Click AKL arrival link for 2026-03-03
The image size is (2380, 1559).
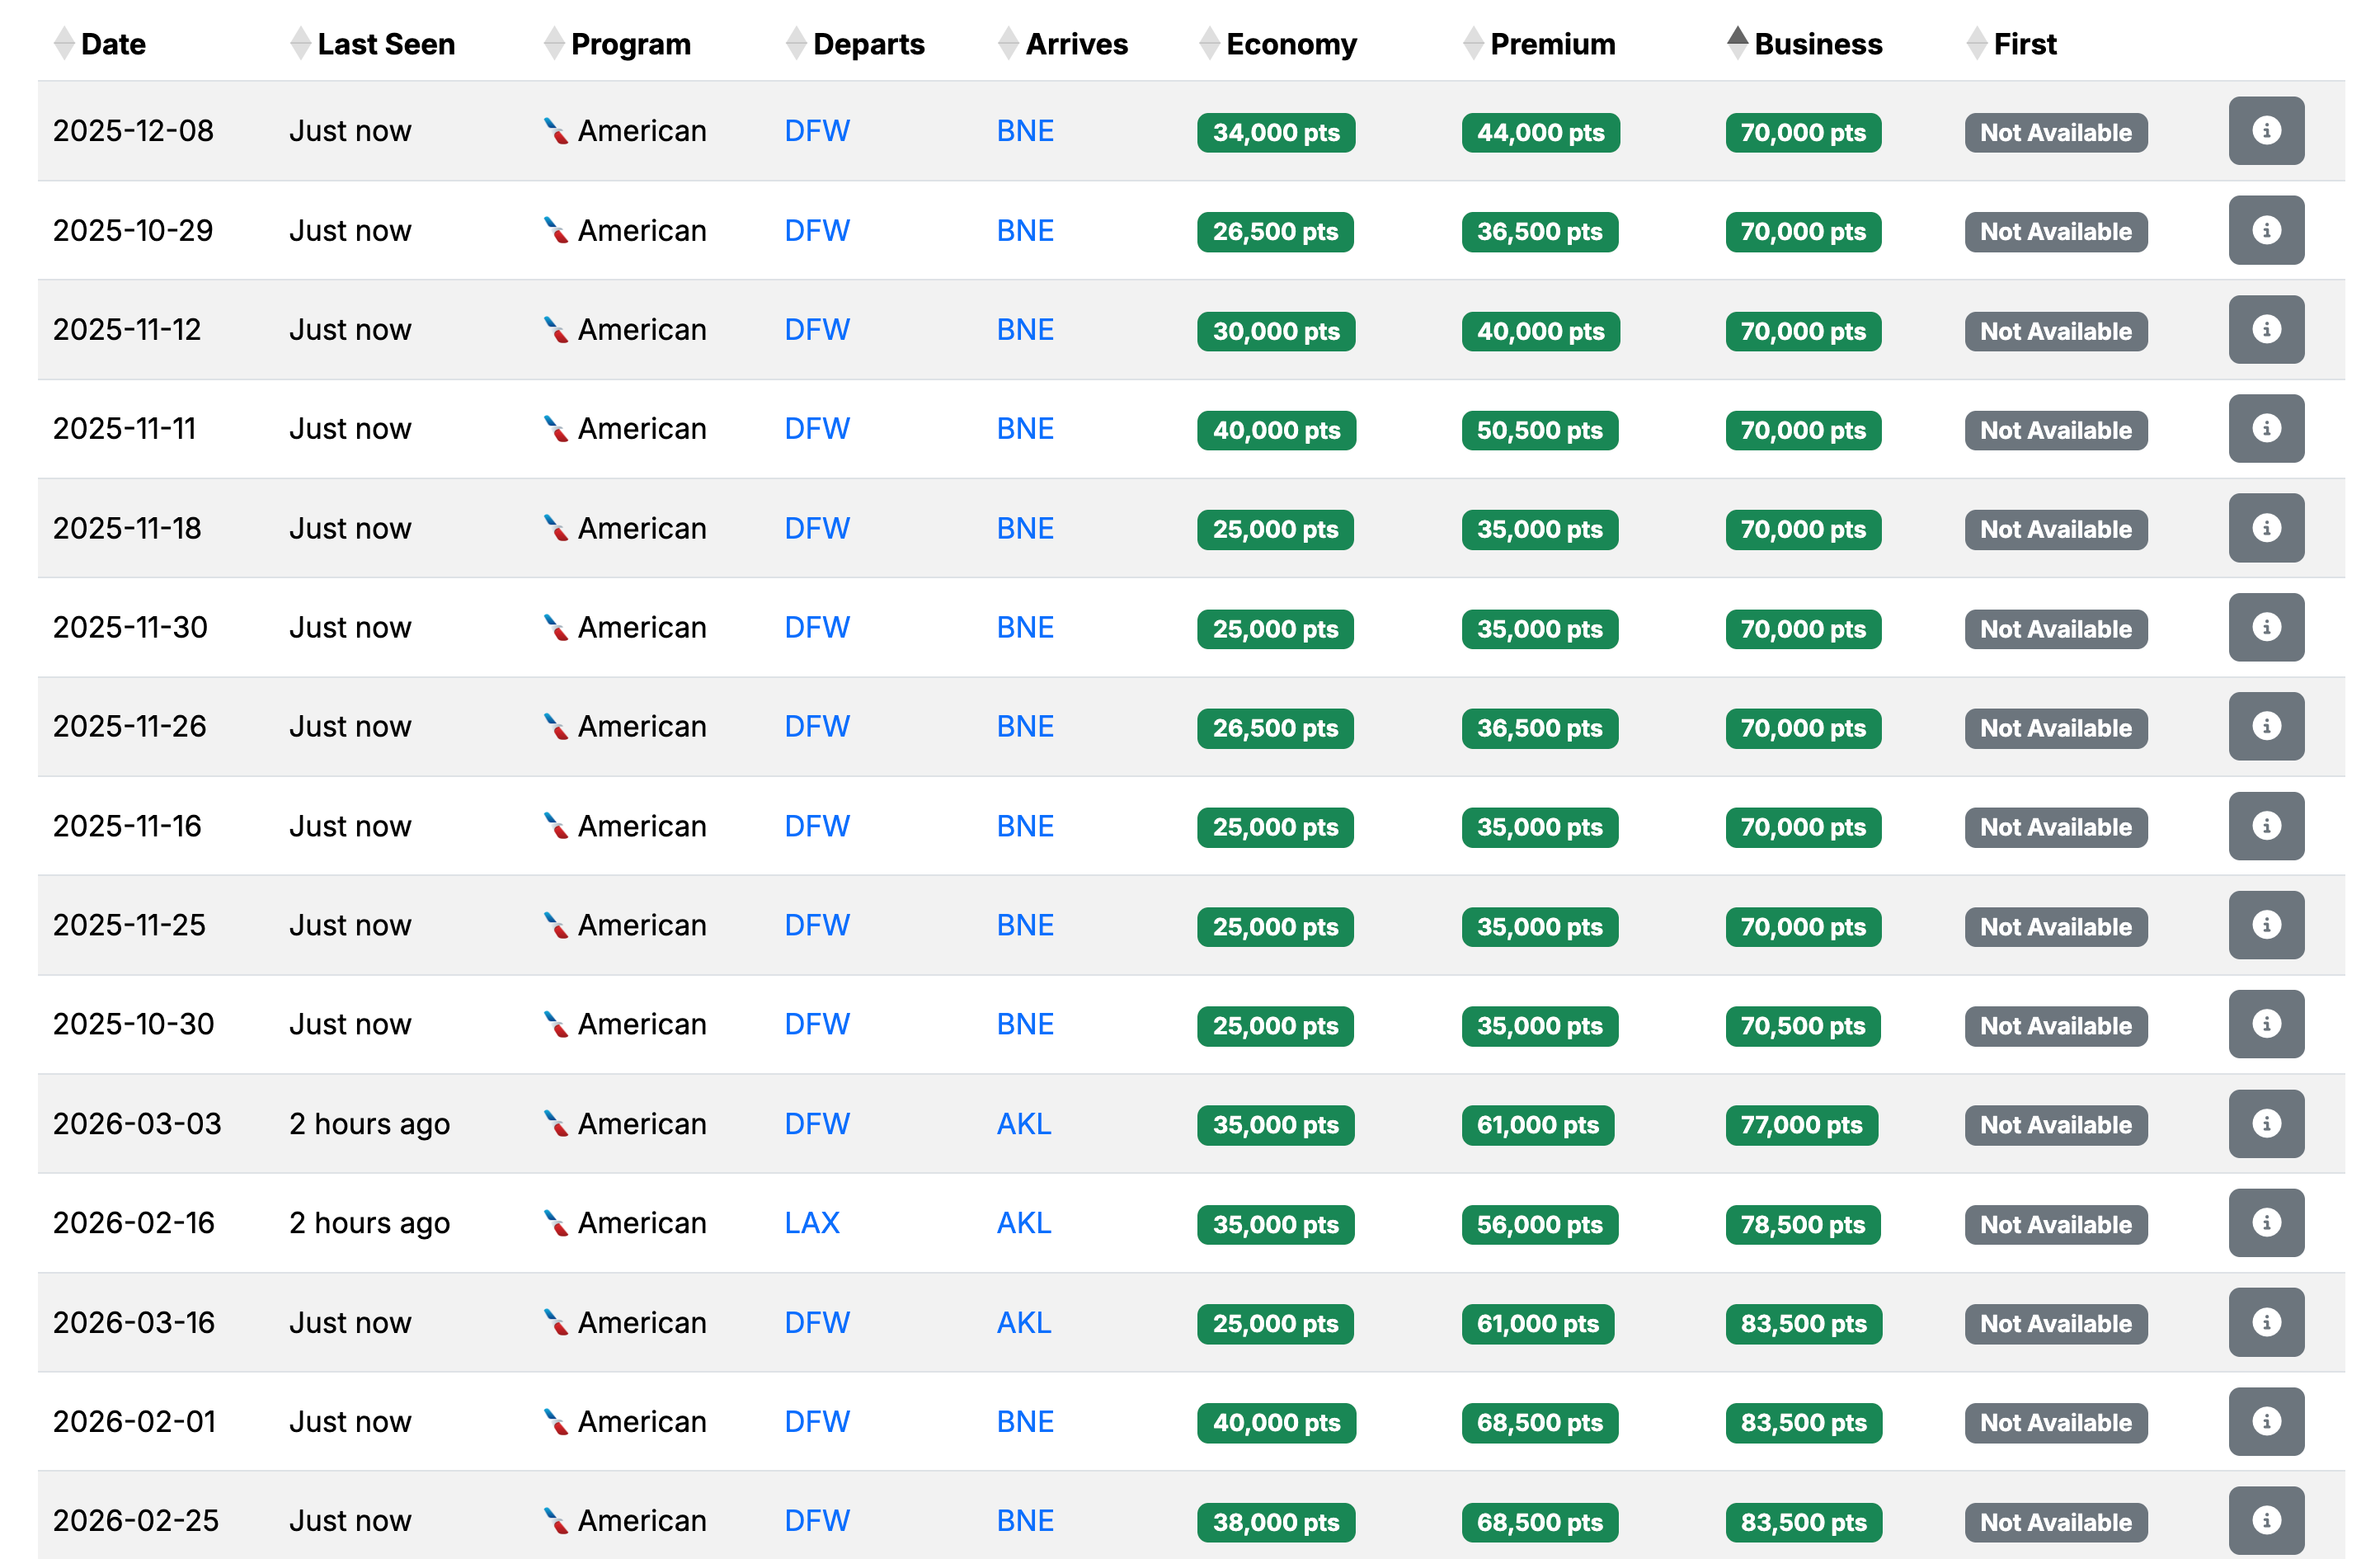(x=1023, y=1124)
